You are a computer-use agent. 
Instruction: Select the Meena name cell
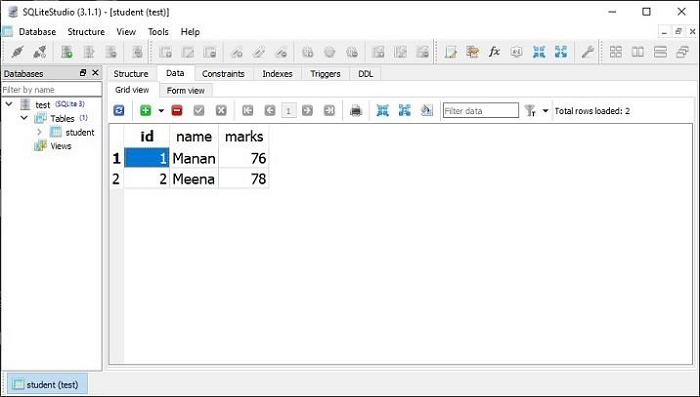click(x=194, y=179)
